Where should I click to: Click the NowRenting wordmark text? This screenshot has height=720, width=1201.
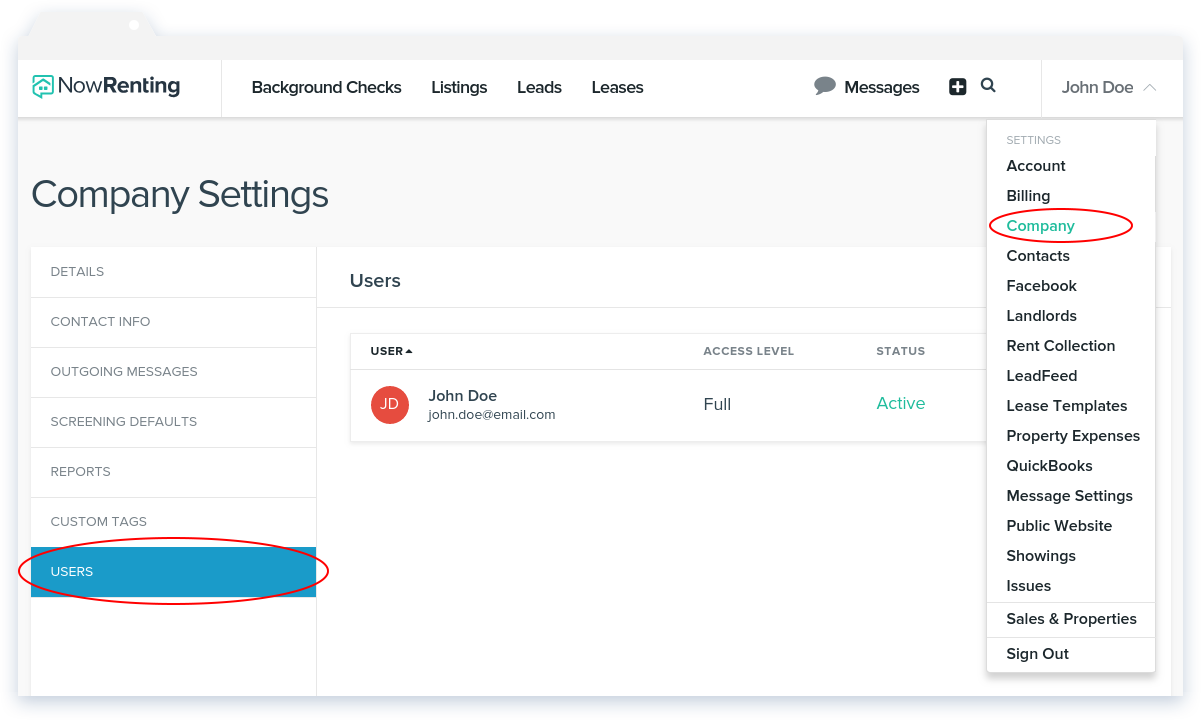(x=119, y=86)
